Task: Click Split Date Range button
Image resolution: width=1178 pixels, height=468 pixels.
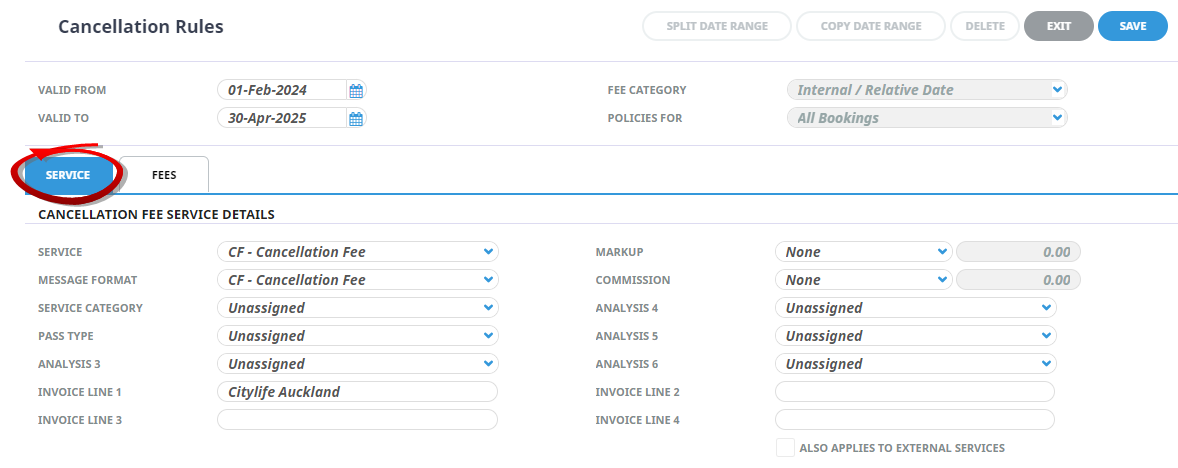Action: [x=717, y=26]
